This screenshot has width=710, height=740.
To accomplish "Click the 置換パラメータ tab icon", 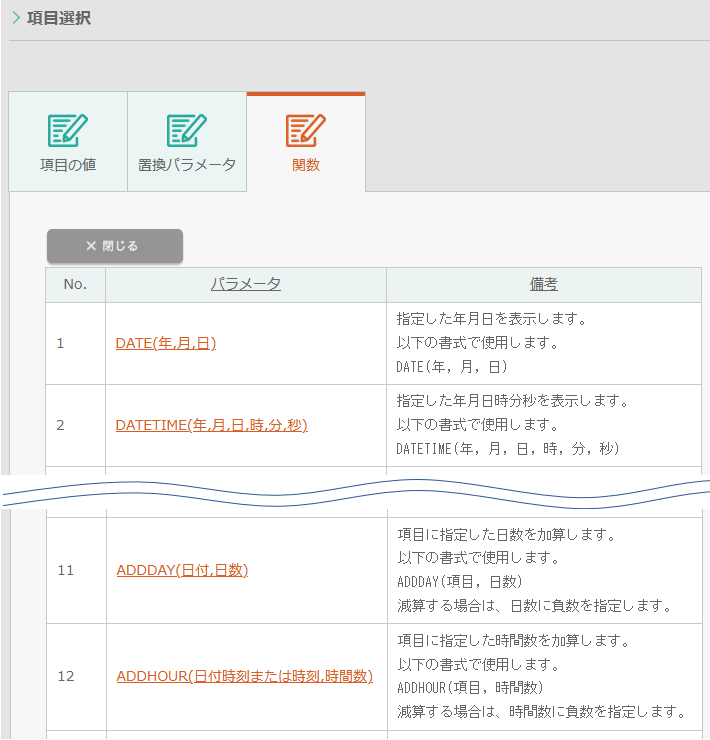I will 186,130.
